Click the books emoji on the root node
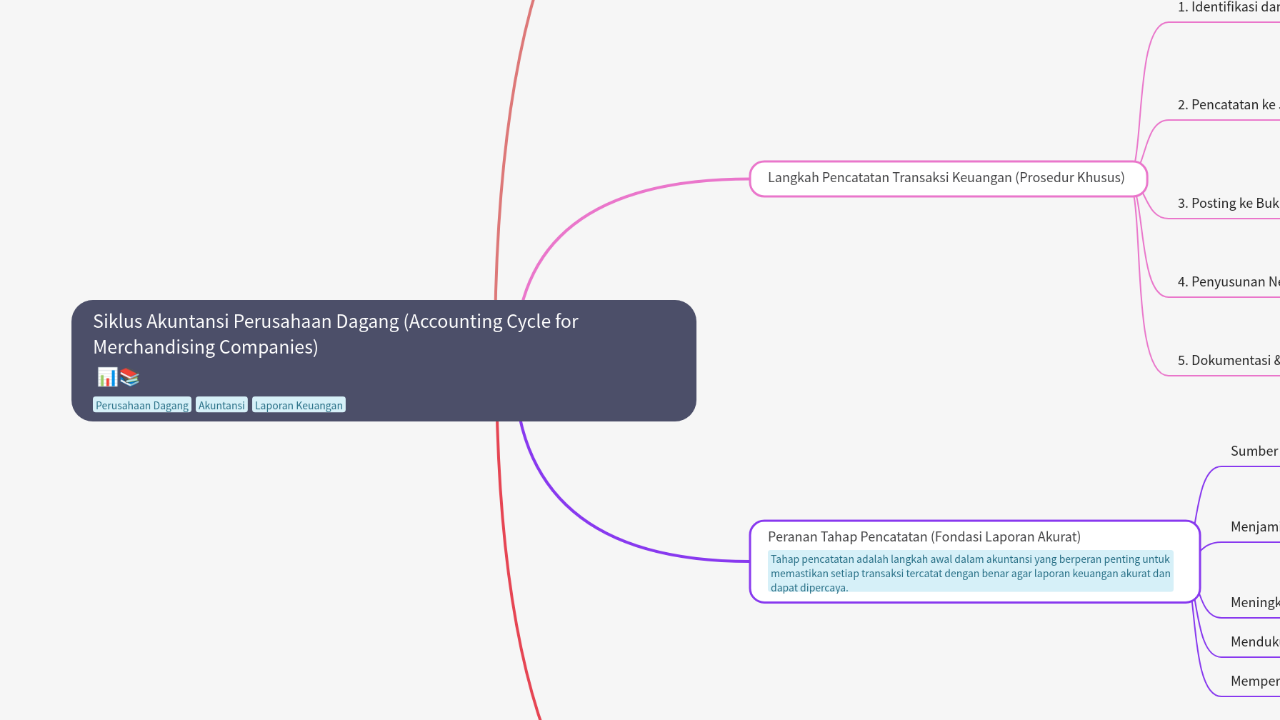This screenshot has width=1280, height=720. (x=129, y=376)
